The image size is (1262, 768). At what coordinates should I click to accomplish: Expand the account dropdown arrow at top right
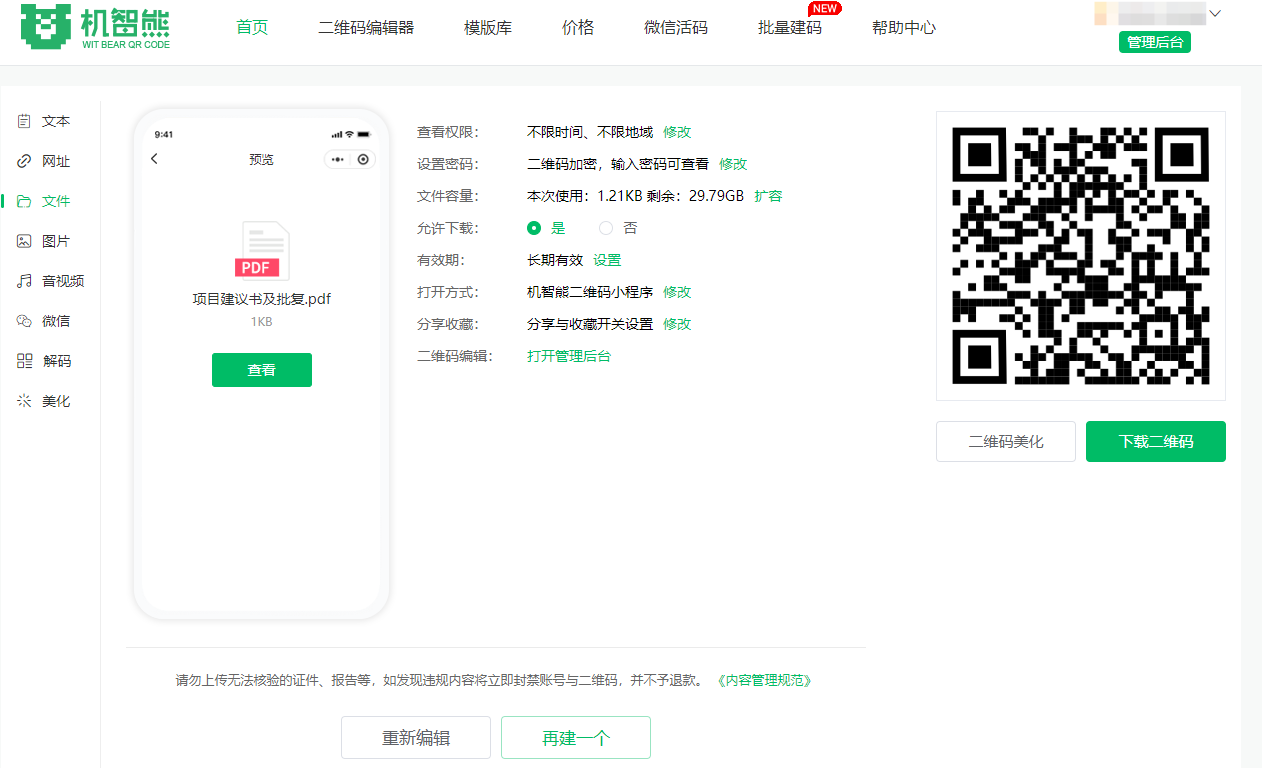1216,14
